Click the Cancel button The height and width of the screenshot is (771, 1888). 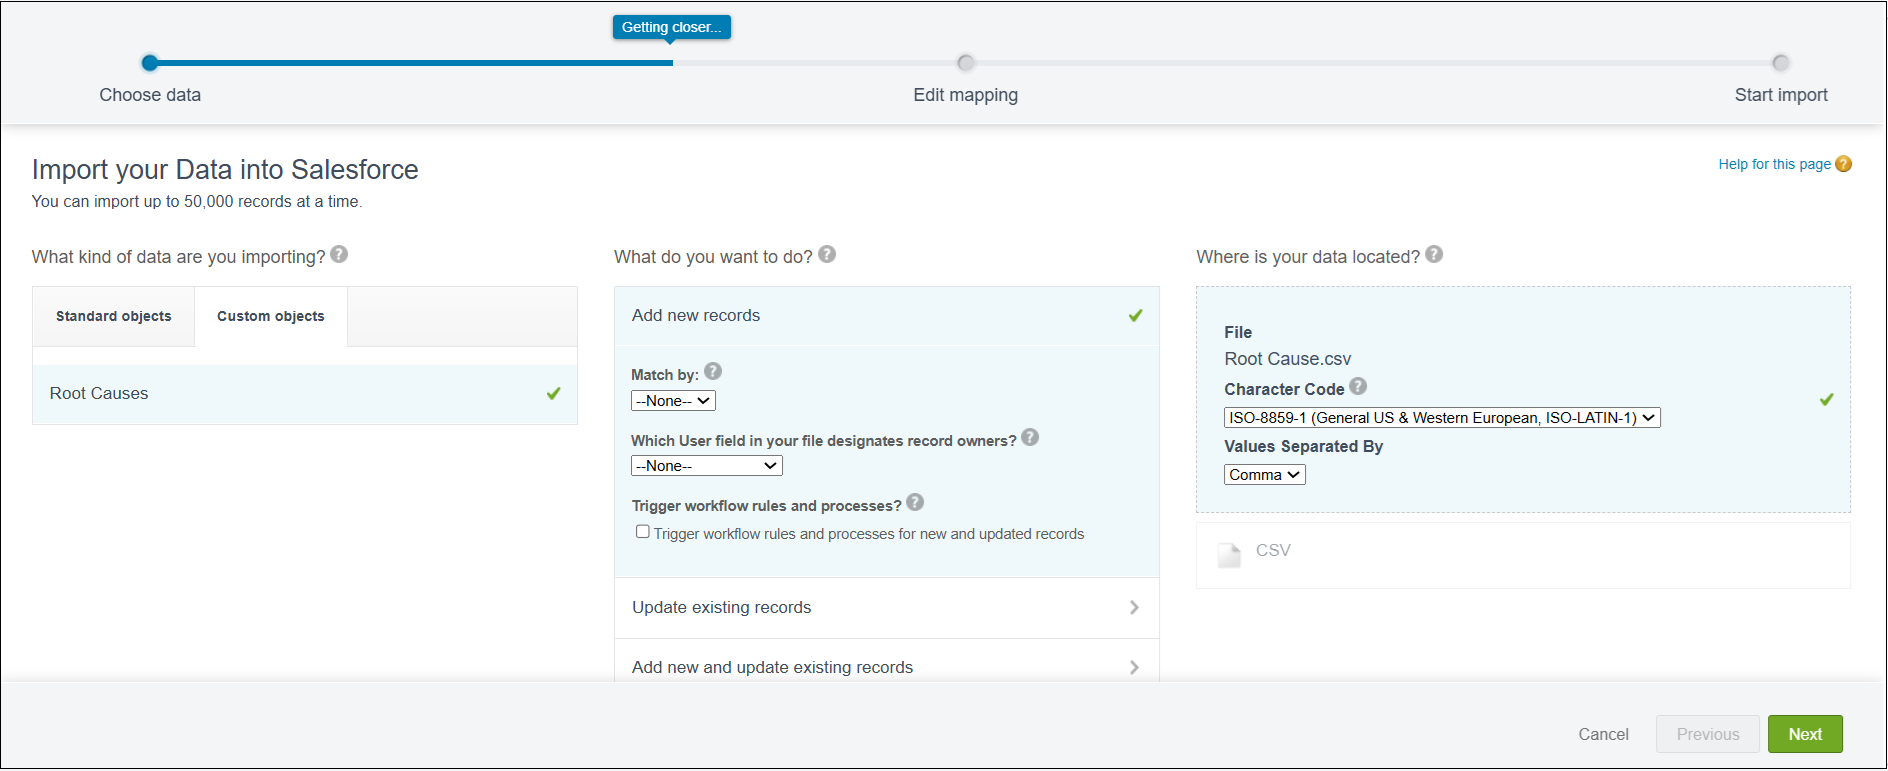point(1603,734)
